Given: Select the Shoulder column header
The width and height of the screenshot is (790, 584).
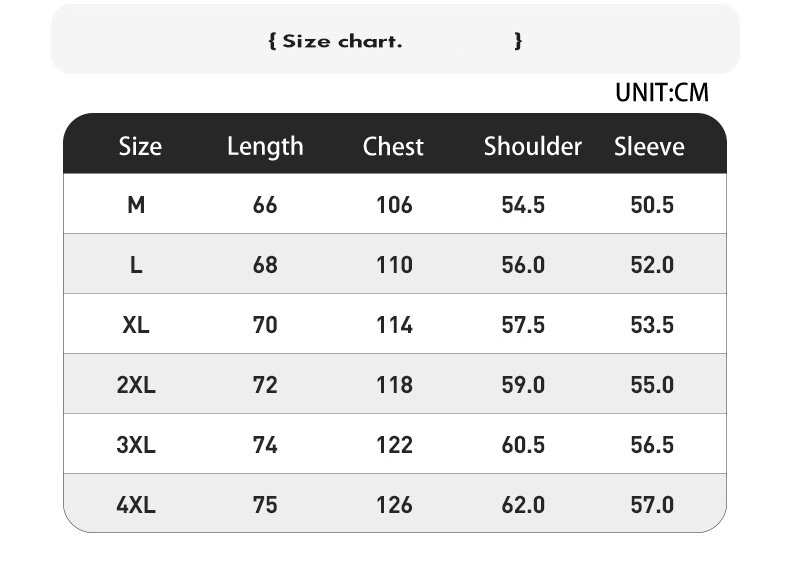Looking at the screenshot, I should pos(532,146).
